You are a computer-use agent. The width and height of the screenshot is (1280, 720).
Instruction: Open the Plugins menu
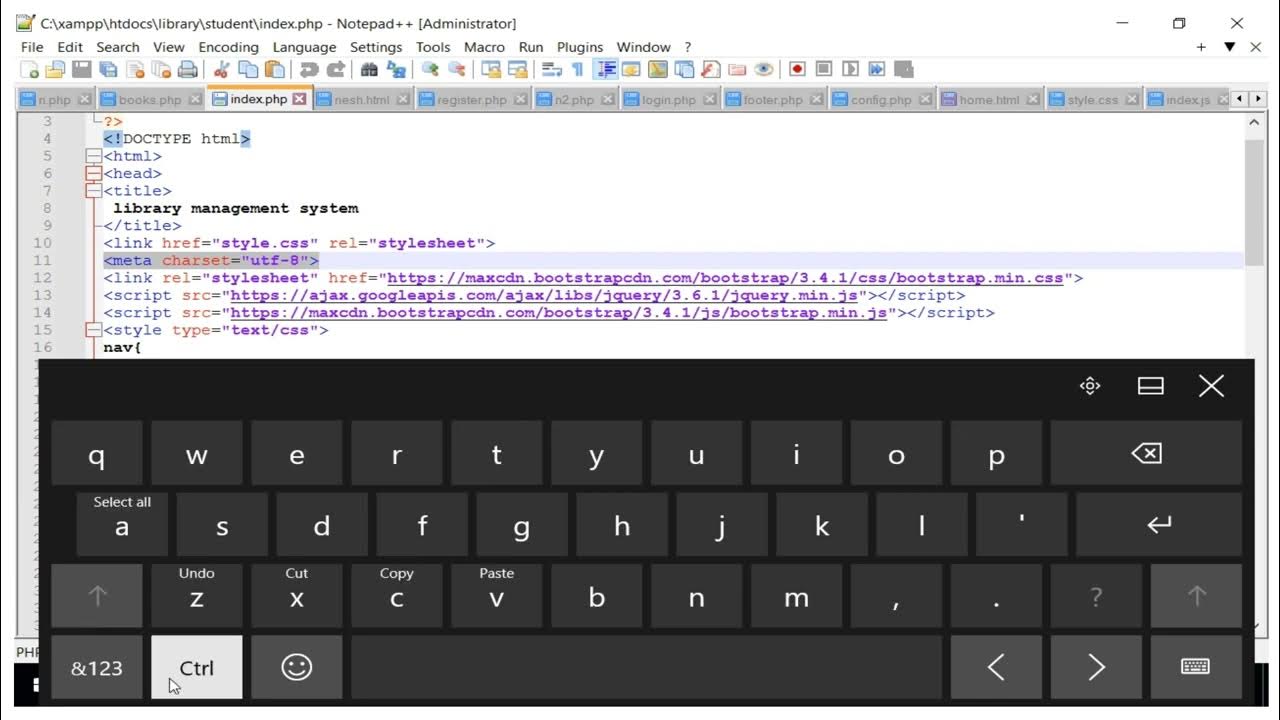[x=580, y=47]
